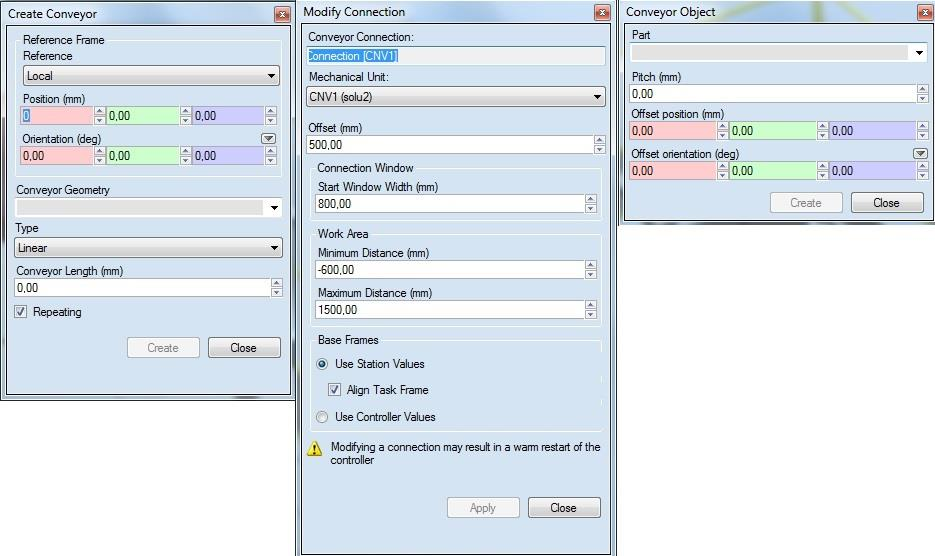Select Use Station Values radio button
This screenshot has width=935, height=556.
[x=322, y=364]
